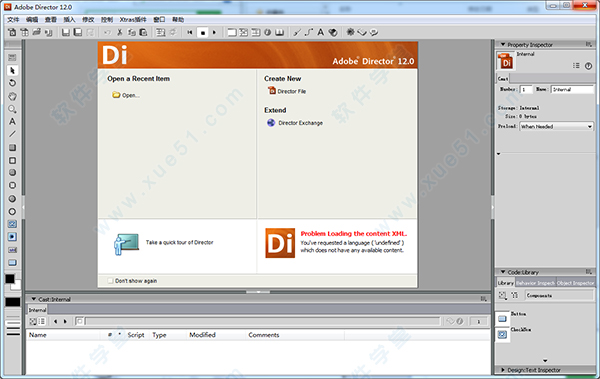The image size is (600, 379).
Task: Select the Hand tool
Action: pos(12,96)
